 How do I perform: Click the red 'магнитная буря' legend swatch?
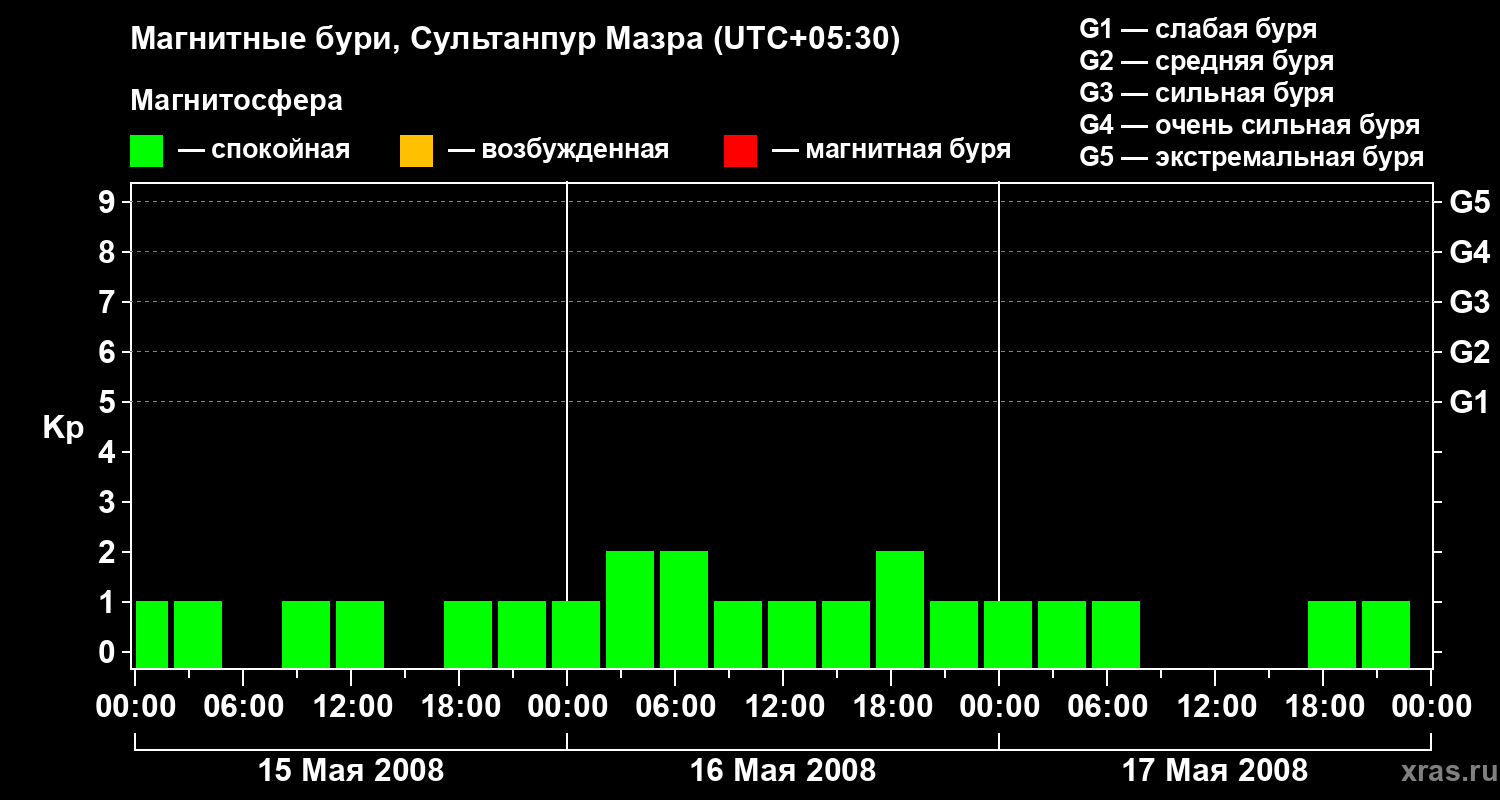(740, 150)
